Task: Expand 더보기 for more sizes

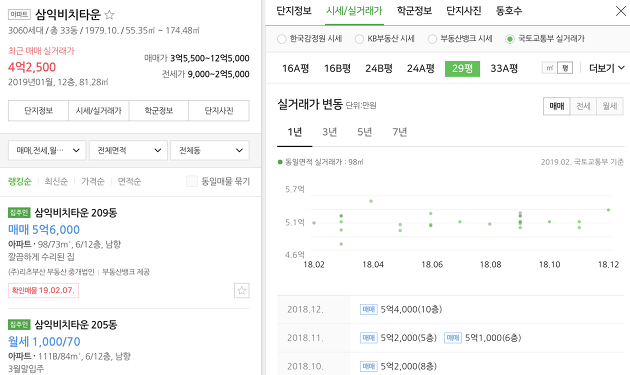Action: click(x=607, y=68)
